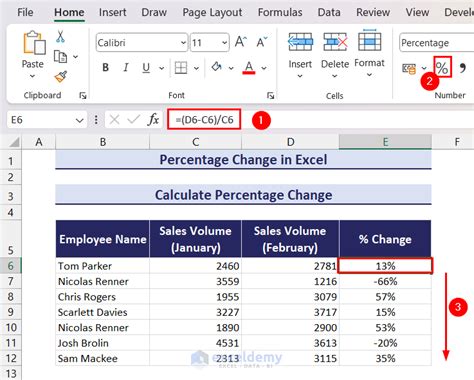Expand Fill Color options arrow
The width and height of the screenshot is (474, 380).
click(231, 68)
